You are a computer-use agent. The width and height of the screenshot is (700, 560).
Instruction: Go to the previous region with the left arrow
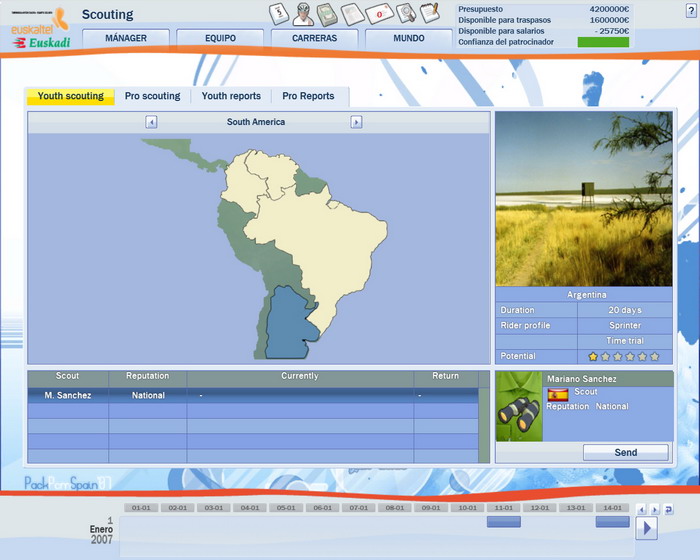[151, 122]
